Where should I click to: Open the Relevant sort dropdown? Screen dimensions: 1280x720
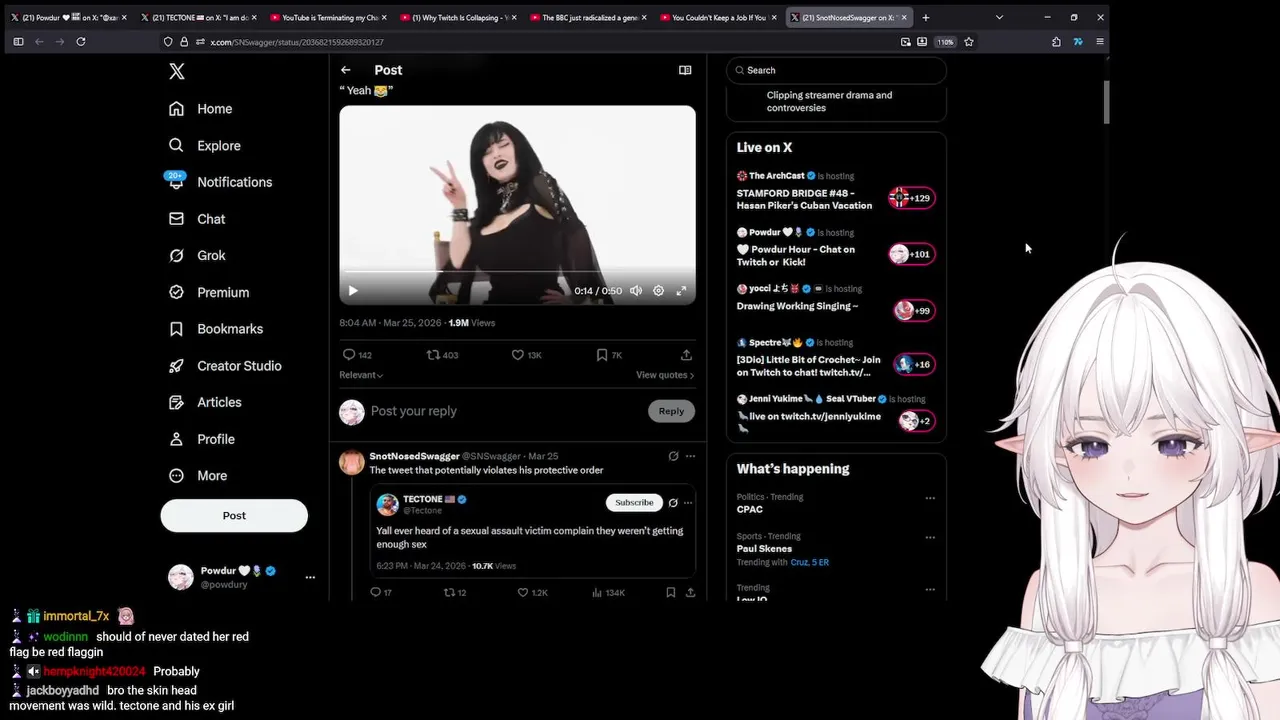pos(361,375)
